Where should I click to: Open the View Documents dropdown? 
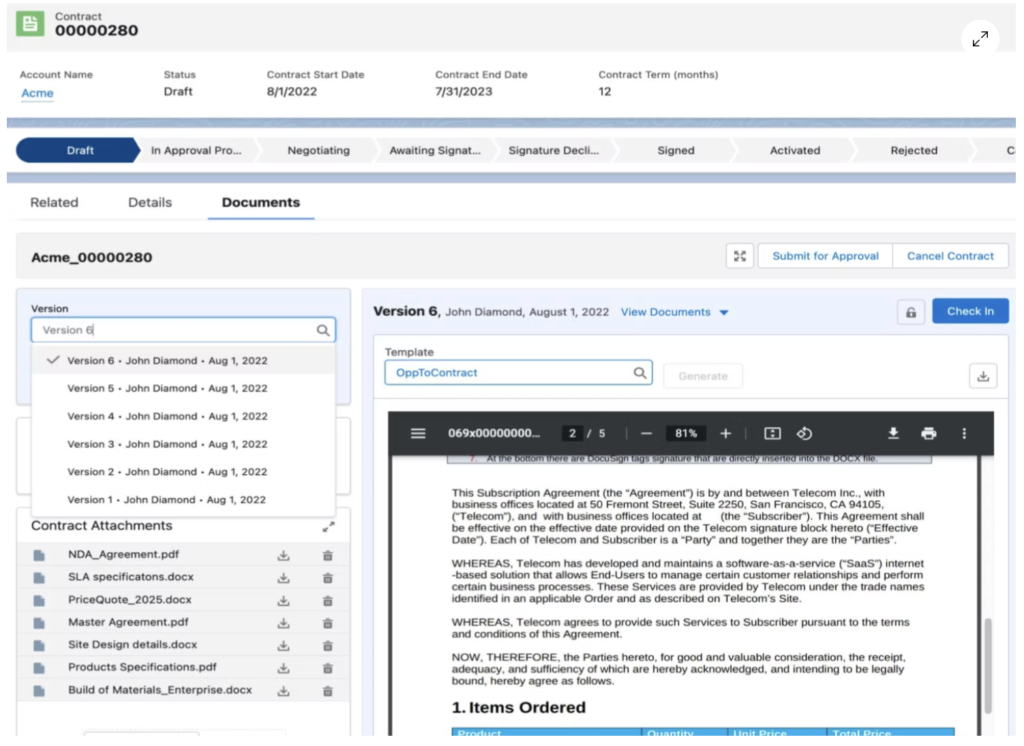[674, 311]
